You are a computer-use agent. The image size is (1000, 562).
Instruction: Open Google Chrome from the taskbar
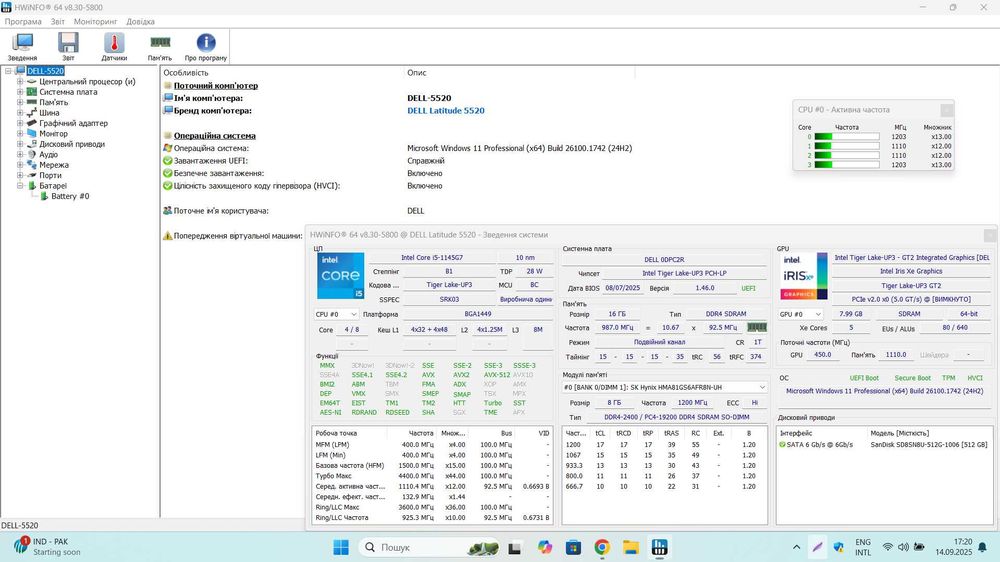[602, 547]
